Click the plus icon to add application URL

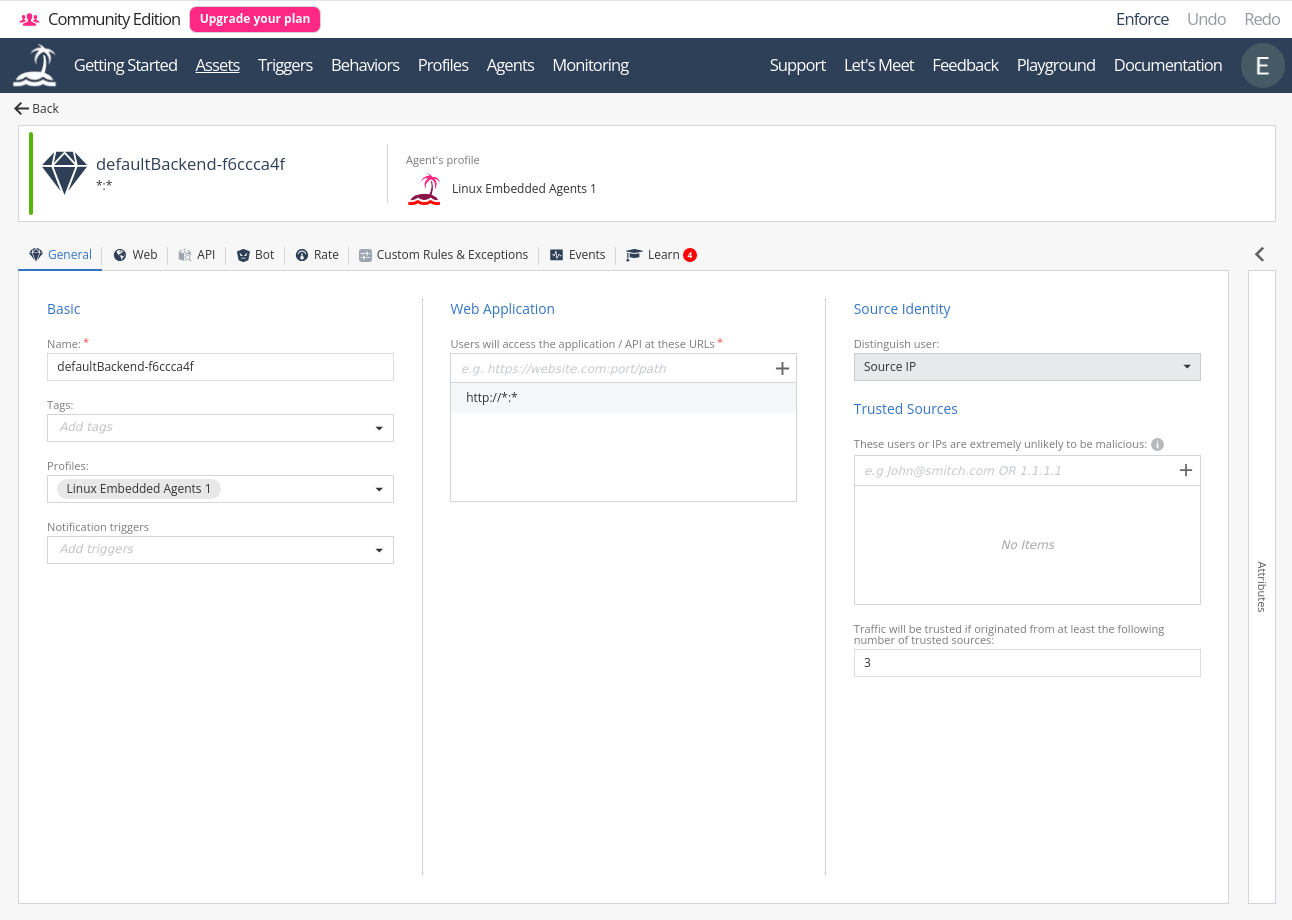(782, 369)
